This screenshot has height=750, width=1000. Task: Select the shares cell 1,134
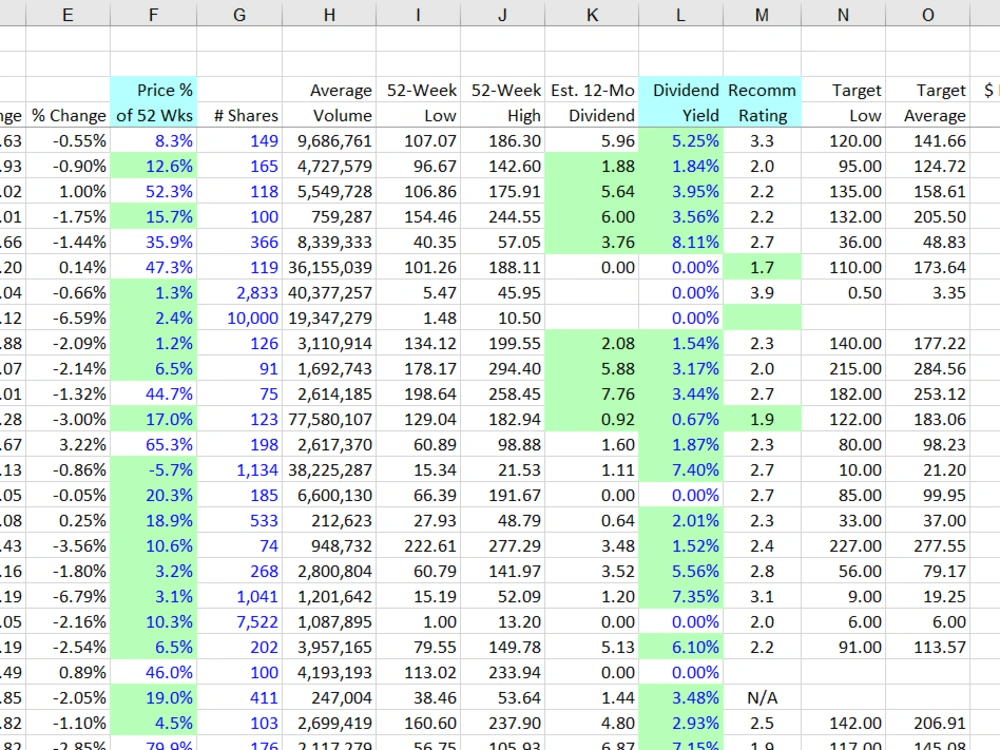(x=240, y=470)
